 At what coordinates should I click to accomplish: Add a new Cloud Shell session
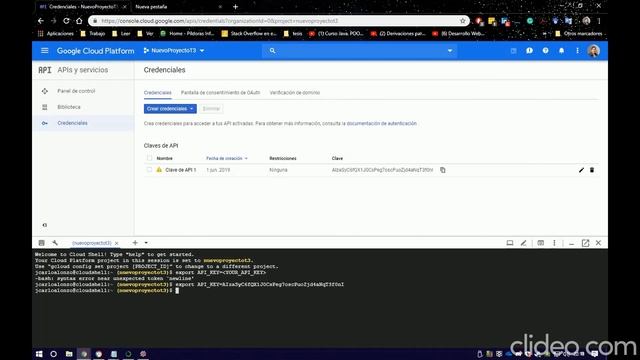click(135, 243)
